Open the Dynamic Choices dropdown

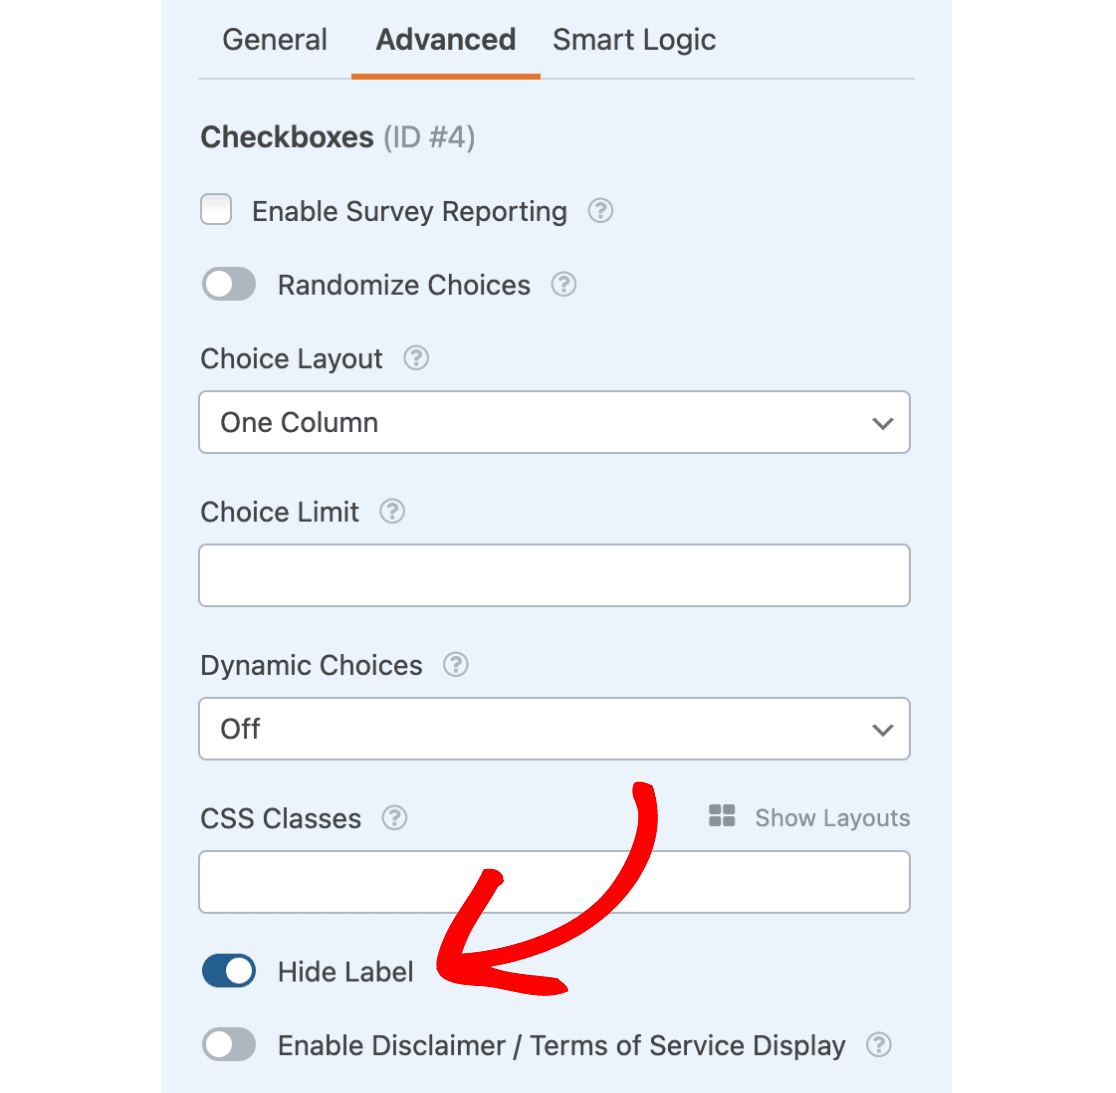(x=554, y=729)
